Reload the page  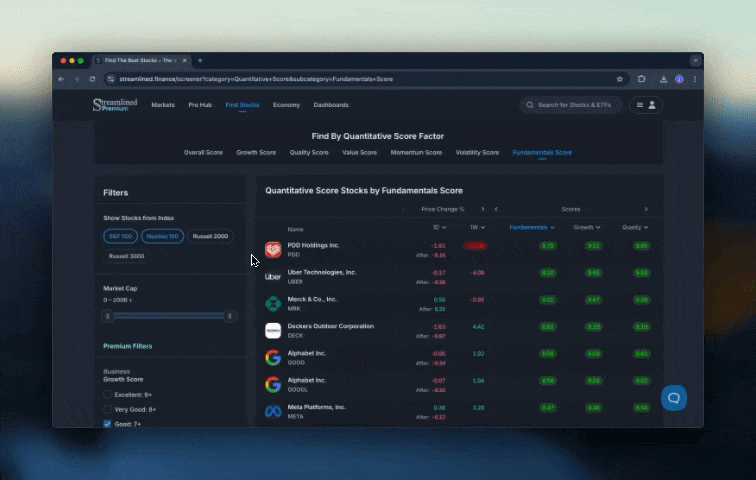[x=92, y=79]
